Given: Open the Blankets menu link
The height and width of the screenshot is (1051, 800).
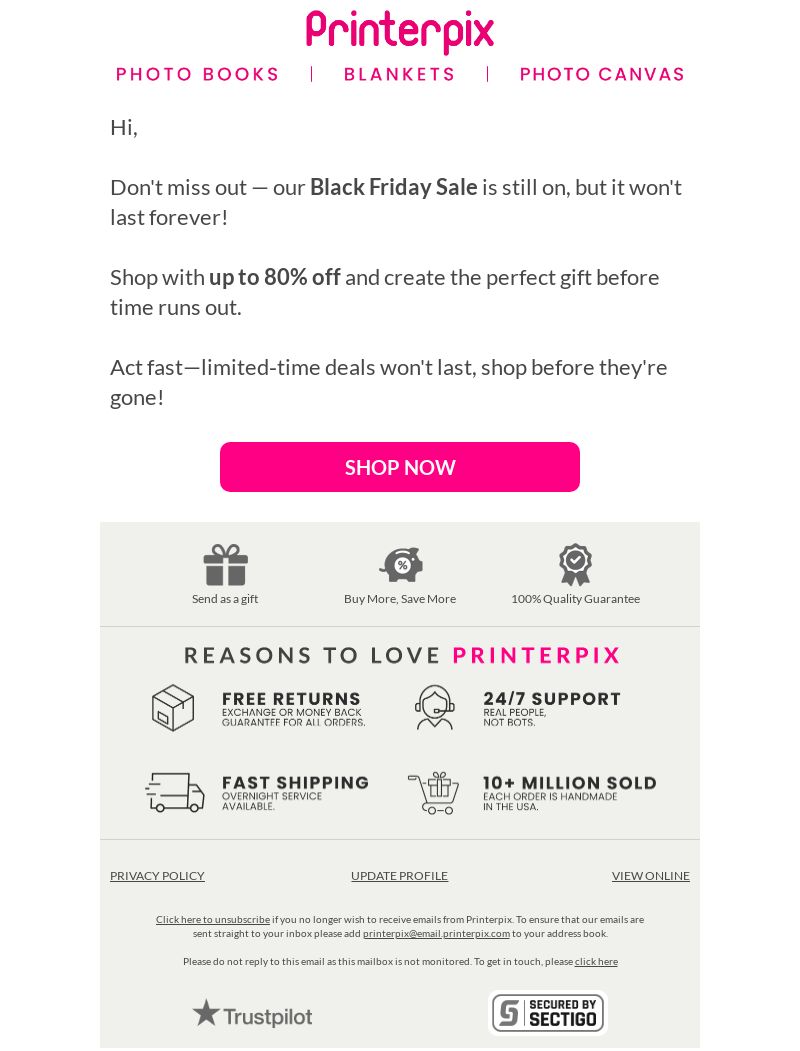Looking at the screenshot, I should pos(399,74).
